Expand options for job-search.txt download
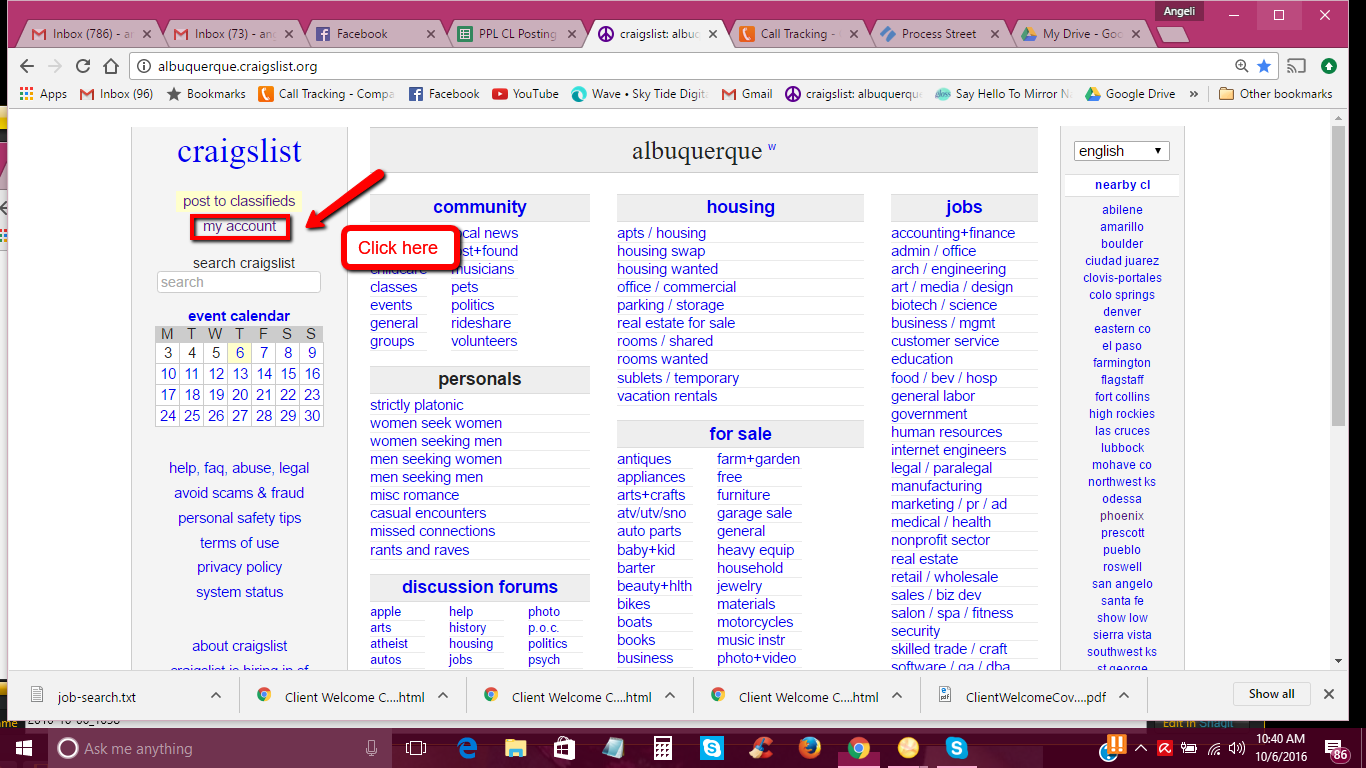Viewport: 1366px width, 768px height. (x=216, y=696)
